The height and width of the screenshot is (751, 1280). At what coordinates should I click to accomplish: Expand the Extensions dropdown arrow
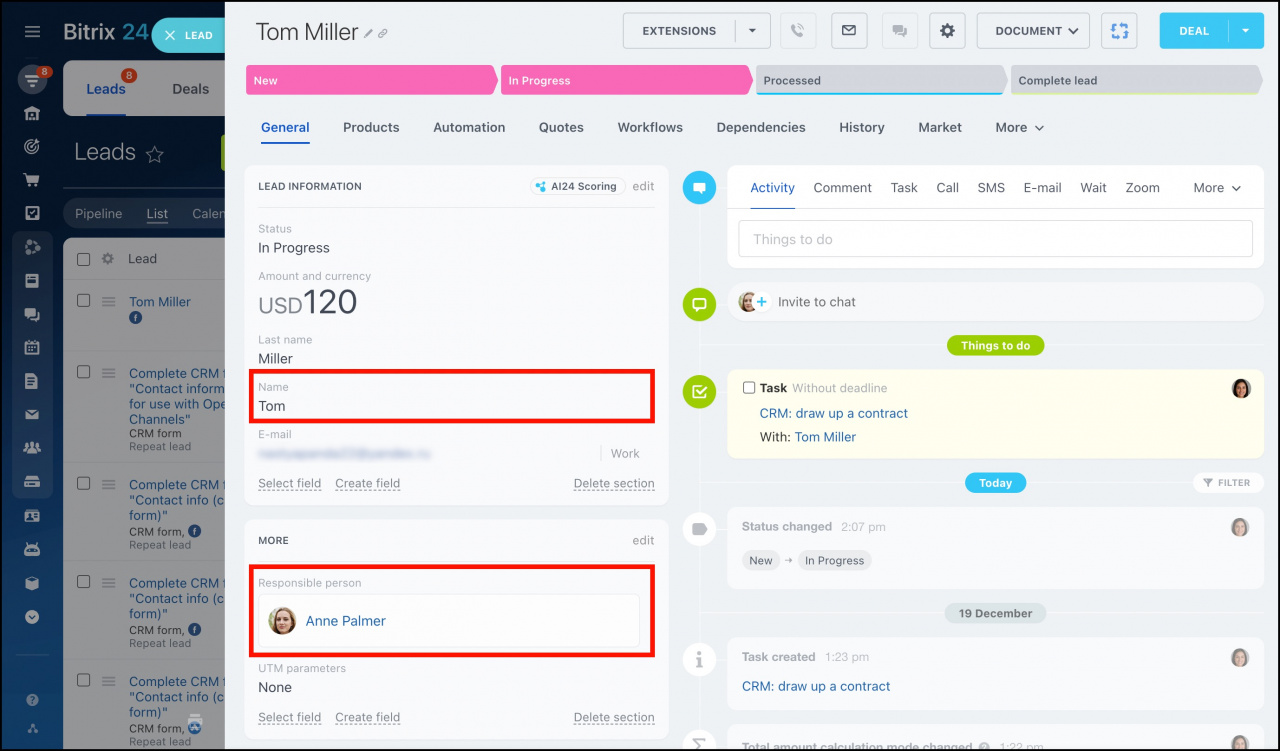(x=753, y=31)
